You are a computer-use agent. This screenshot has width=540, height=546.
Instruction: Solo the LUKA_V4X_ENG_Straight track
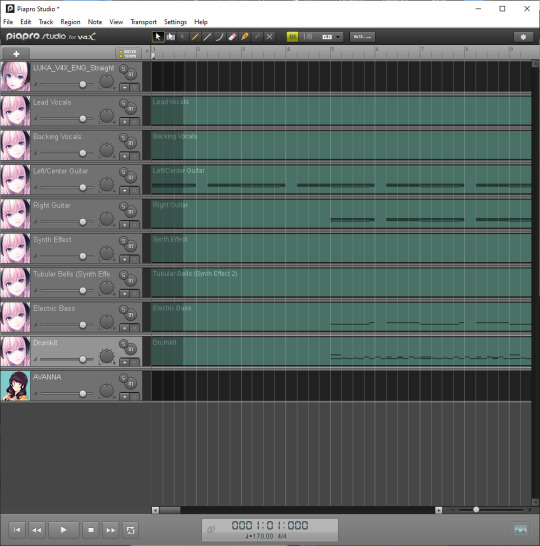coord(123,69)
